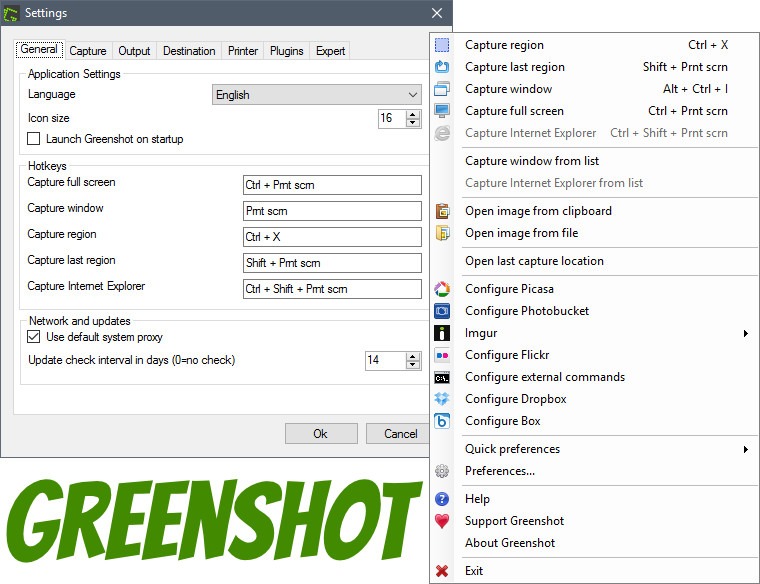Click the Preferences gear icon

(x=442, y=471)
